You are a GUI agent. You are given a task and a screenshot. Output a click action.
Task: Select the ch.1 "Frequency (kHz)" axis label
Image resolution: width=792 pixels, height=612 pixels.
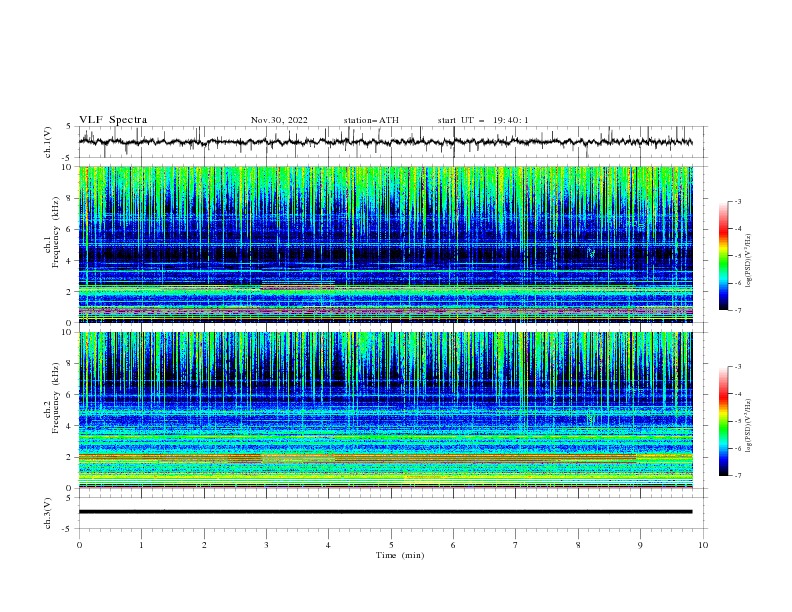point(56,233)
